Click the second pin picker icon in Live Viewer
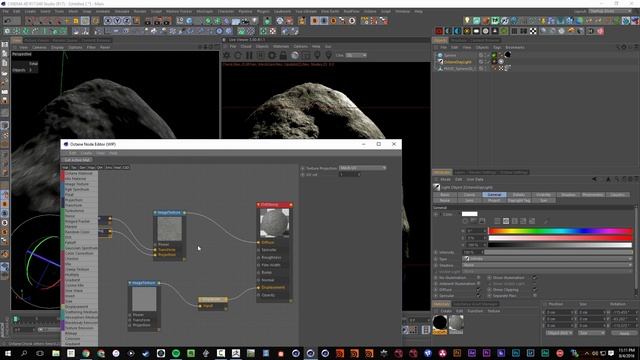 click(x=328, y=55)
